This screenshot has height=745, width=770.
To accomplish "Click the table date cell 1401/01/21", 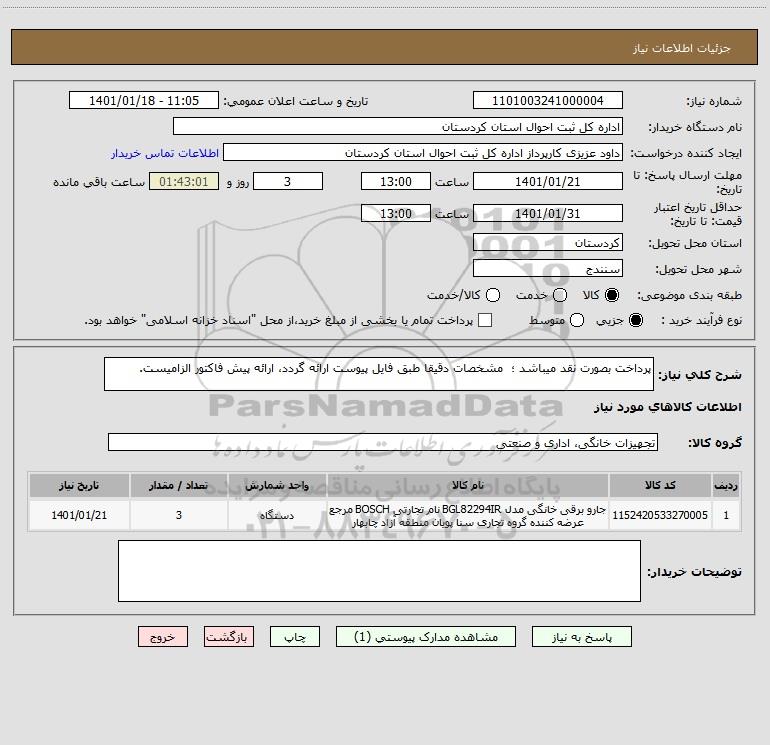I will click(x=79, y=515).
